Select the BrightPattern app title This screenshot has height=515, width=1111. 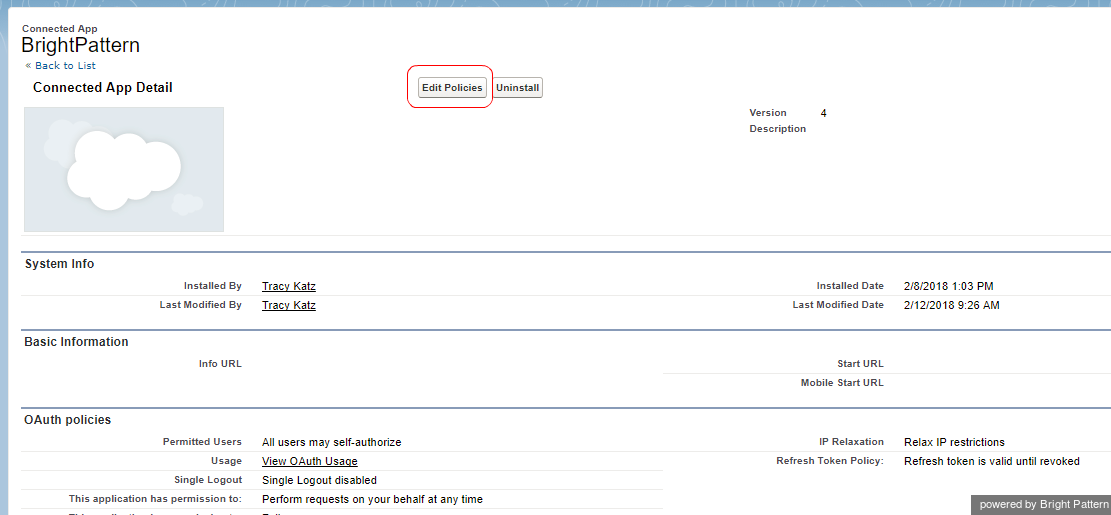[x=81, y=45]
